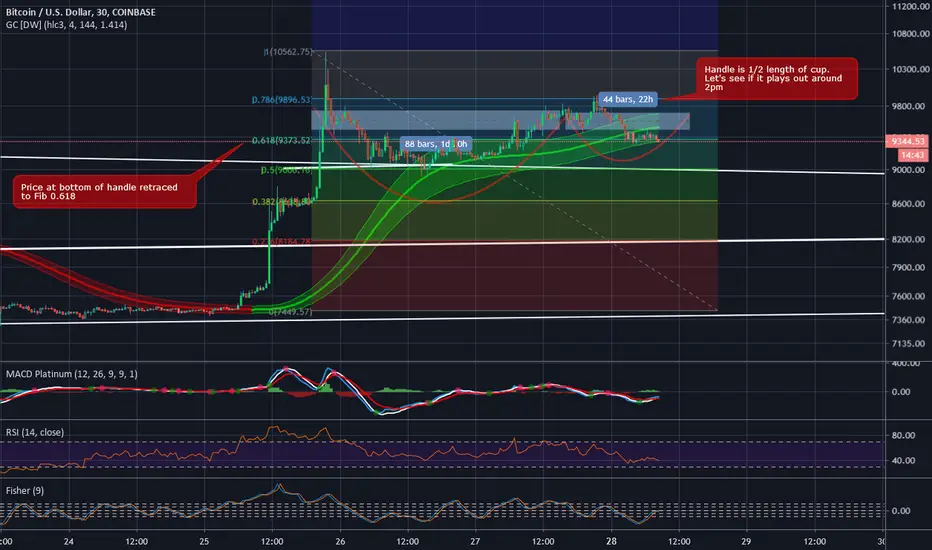The image size is (932, 550).
Task: Select the '44 bars, 22h' range label
Action: coord(628,99)
